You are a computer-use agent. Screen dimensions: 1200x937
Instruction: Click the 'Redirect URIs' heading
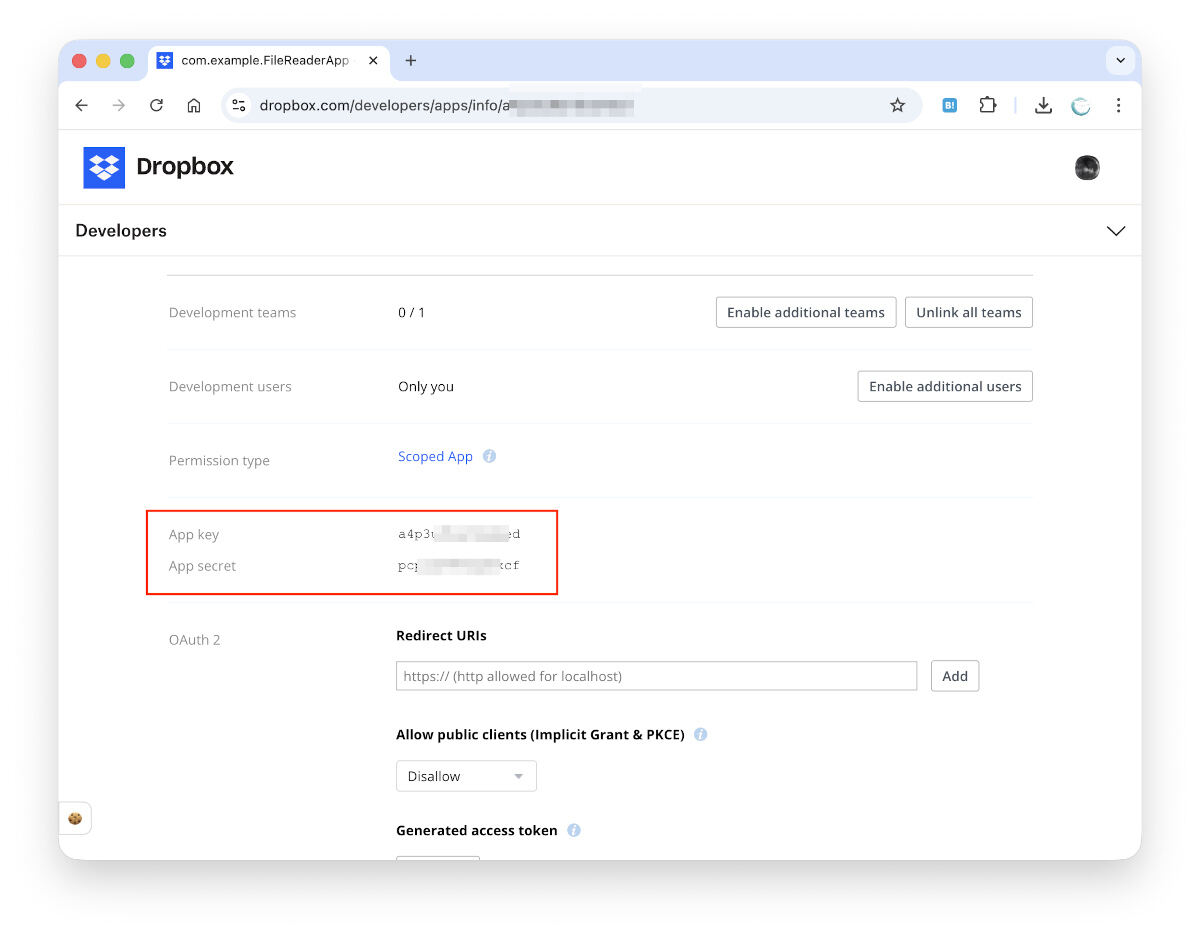(441, 635)
